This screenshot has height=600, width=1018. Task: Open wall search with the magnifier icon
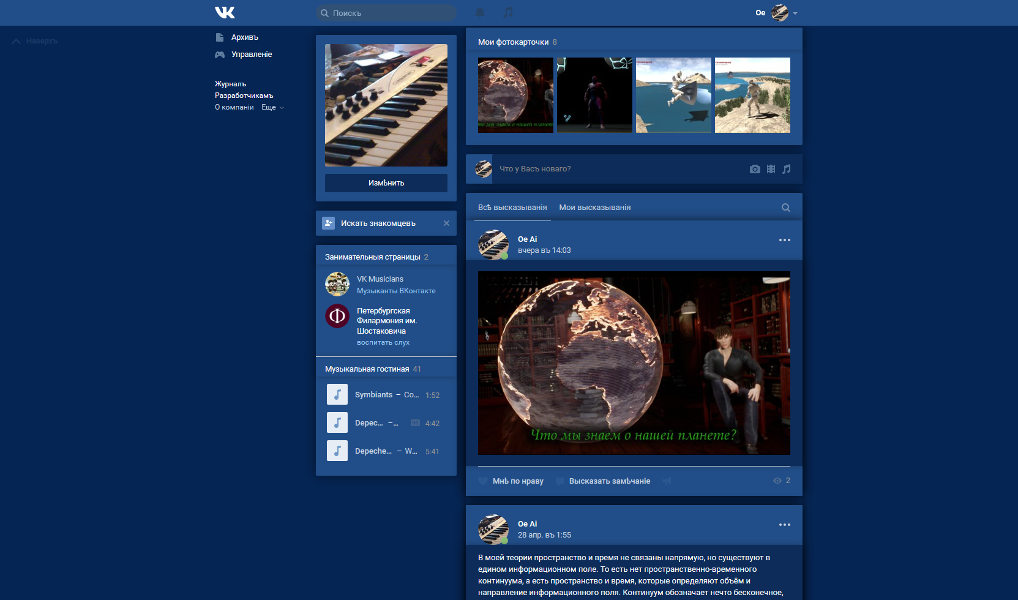pos(788,207)
